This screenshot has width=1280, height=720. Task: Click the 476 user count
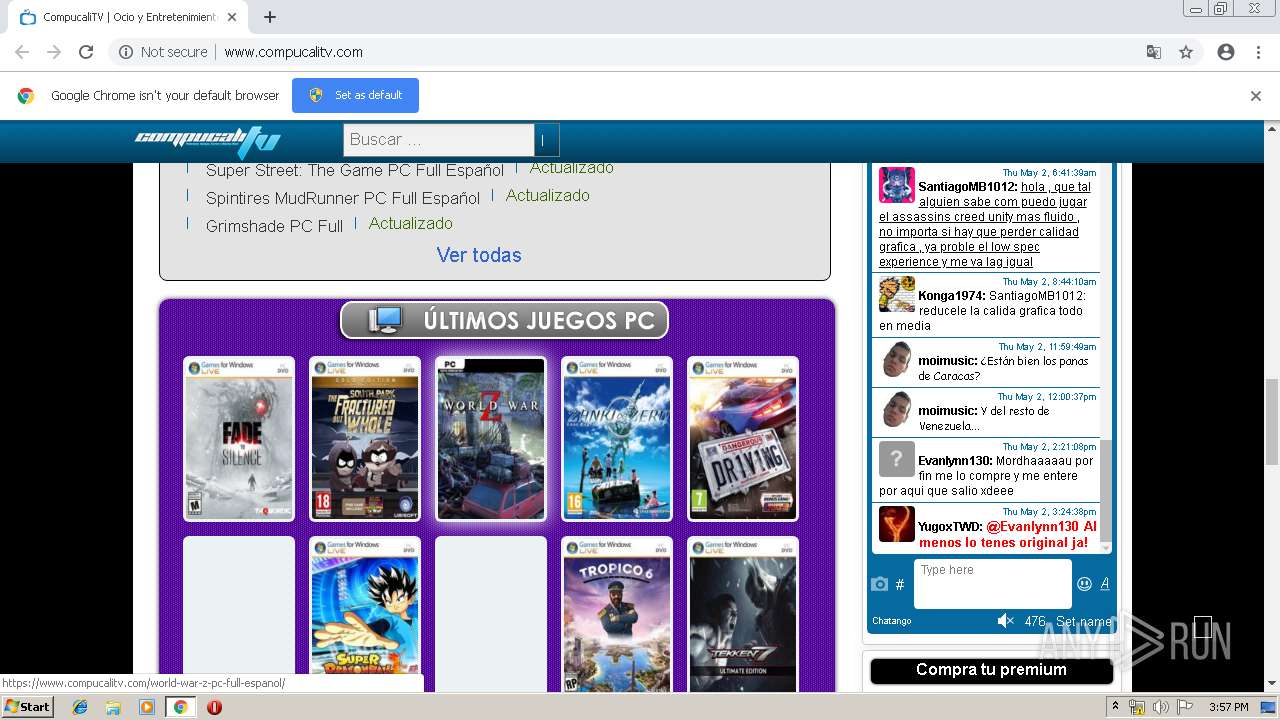point(1035,621)
